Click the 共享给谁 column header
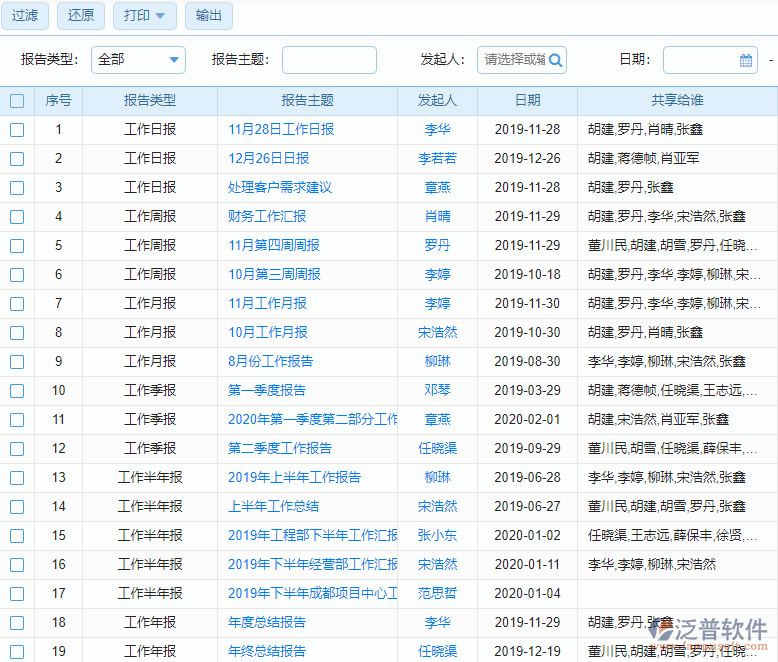 (x=677, y=101)
